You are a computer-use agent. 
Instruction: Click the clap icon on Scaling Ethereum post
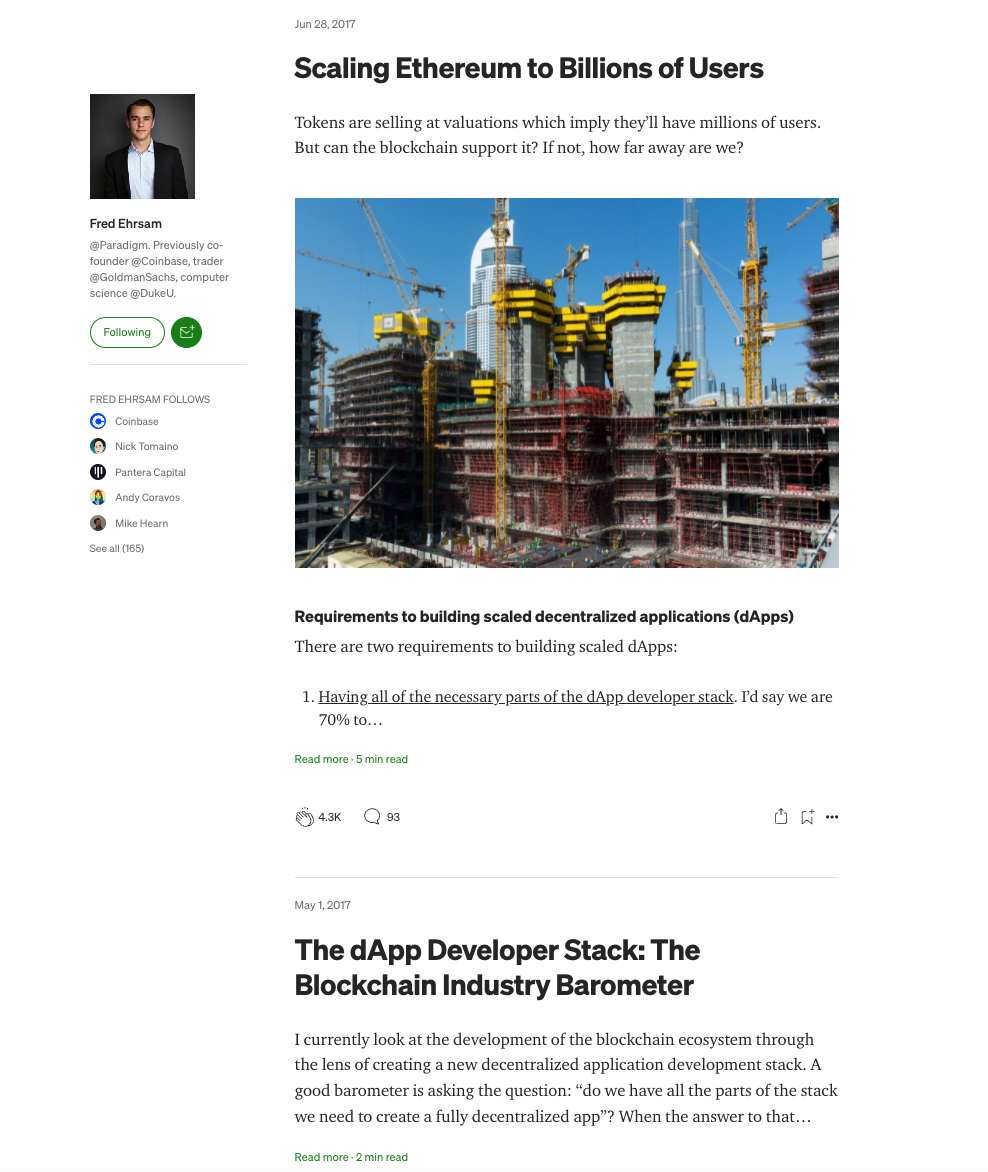pos(304,817)
